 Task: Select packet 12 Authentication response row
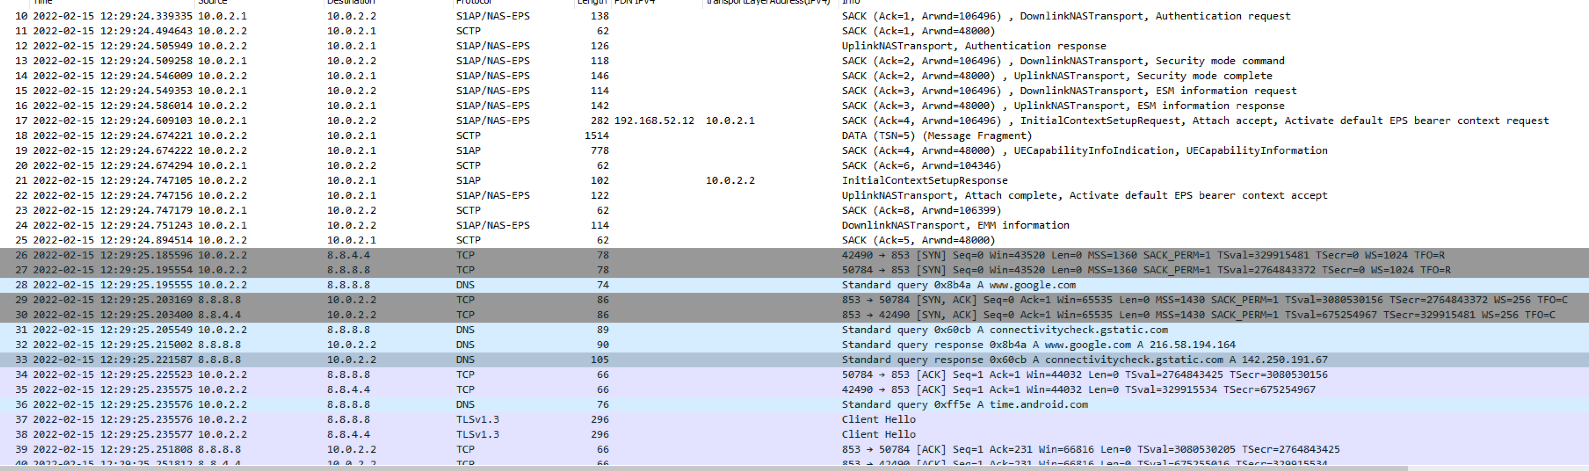click(x=794, y=46)
